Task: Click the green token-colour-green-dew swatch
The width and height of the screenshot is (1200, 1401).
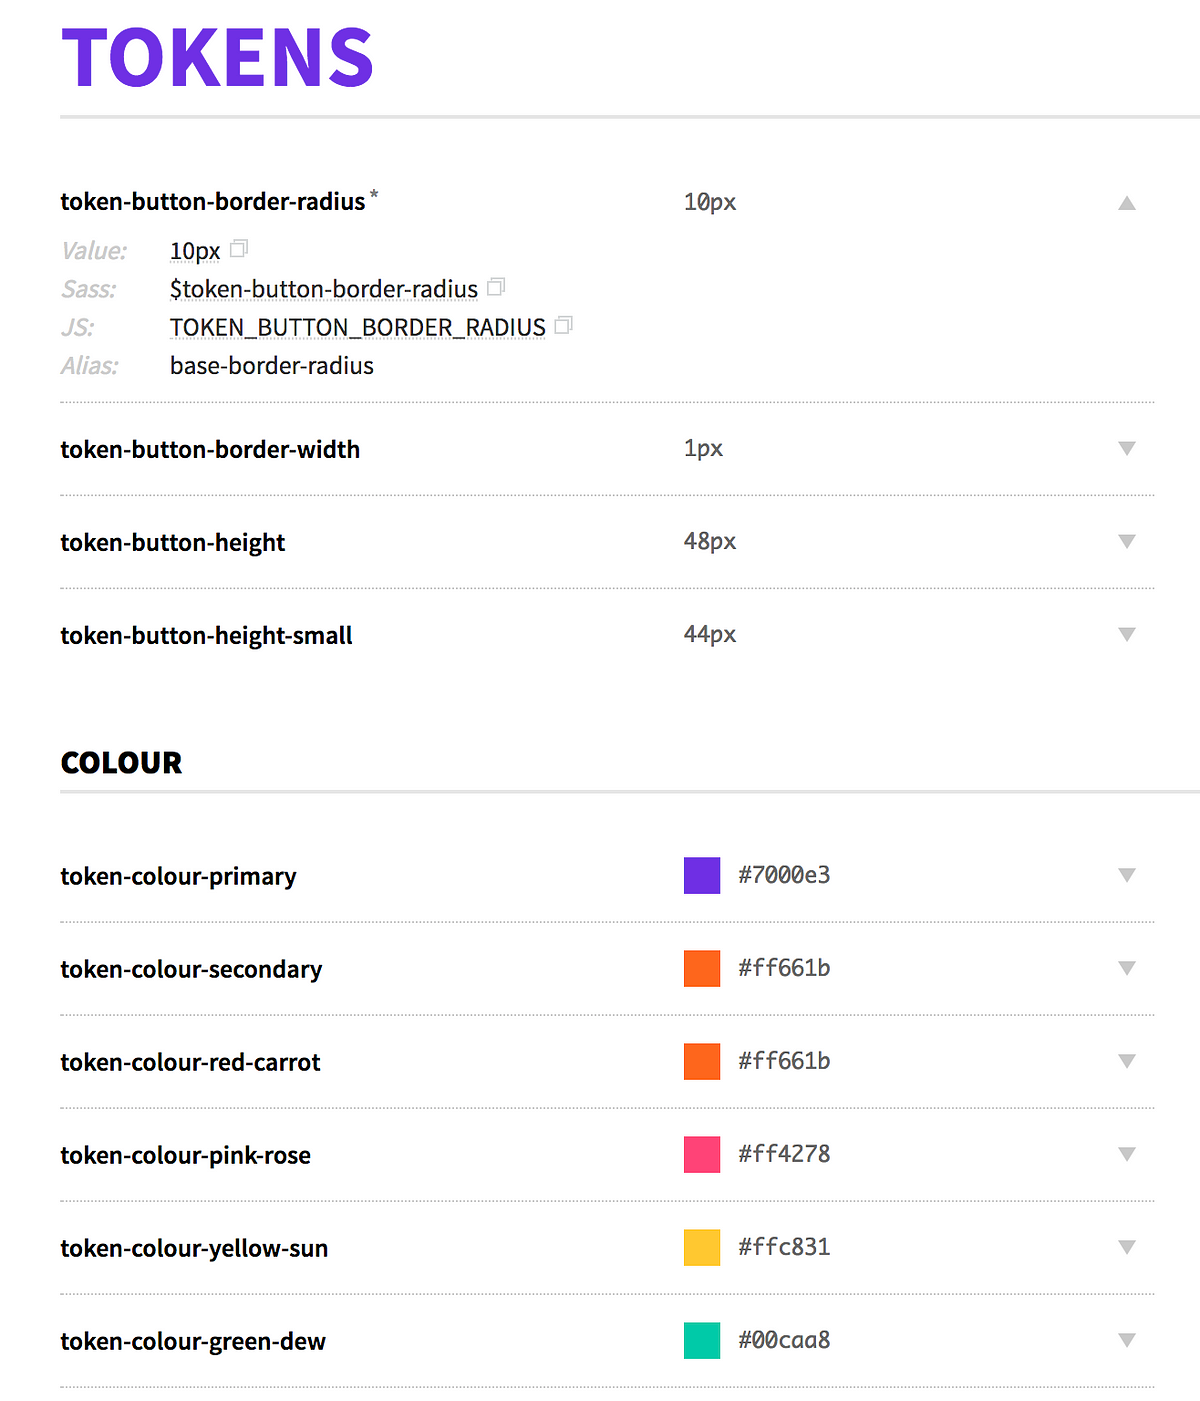Action: pyautogui.click(x=701, y=1340)
